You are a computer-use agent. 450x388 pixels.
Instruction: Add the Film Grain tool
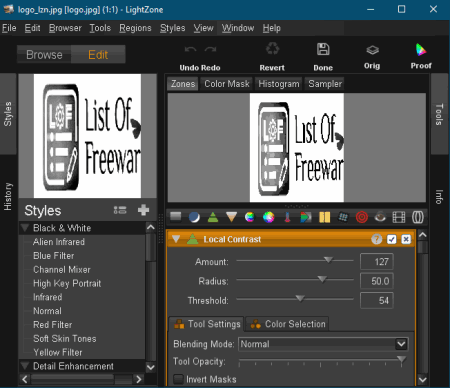pyautogui.click(x=399, y=217)
